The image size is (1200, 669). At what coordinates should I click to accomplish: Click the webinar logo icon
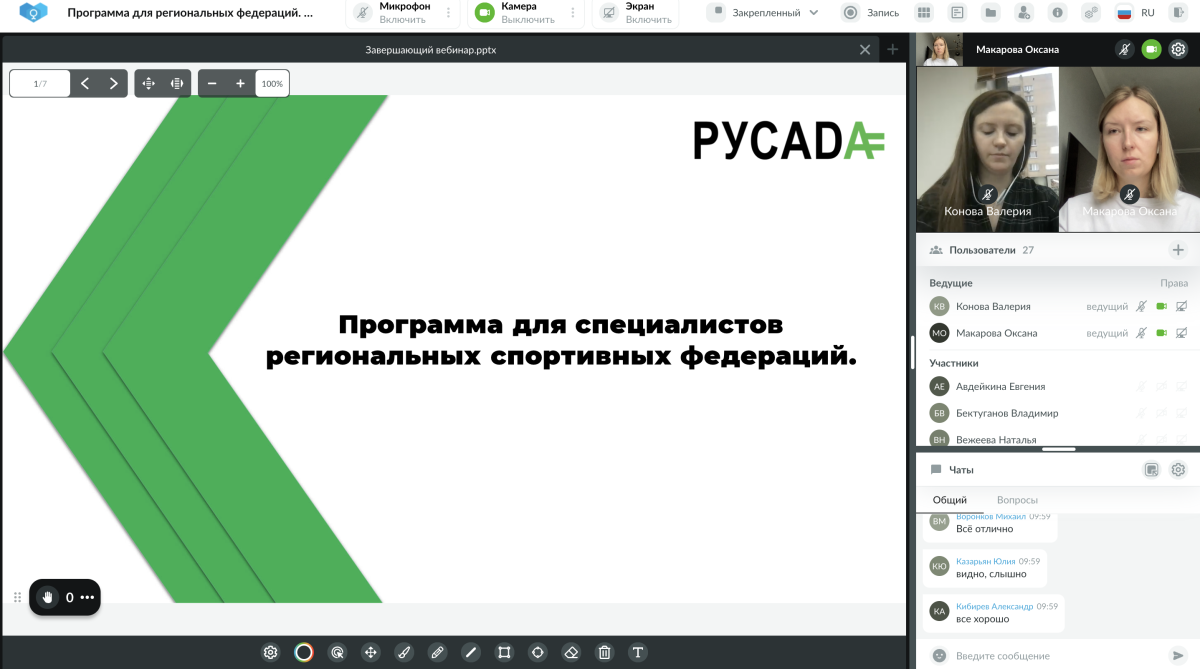(x=33, y=13)
